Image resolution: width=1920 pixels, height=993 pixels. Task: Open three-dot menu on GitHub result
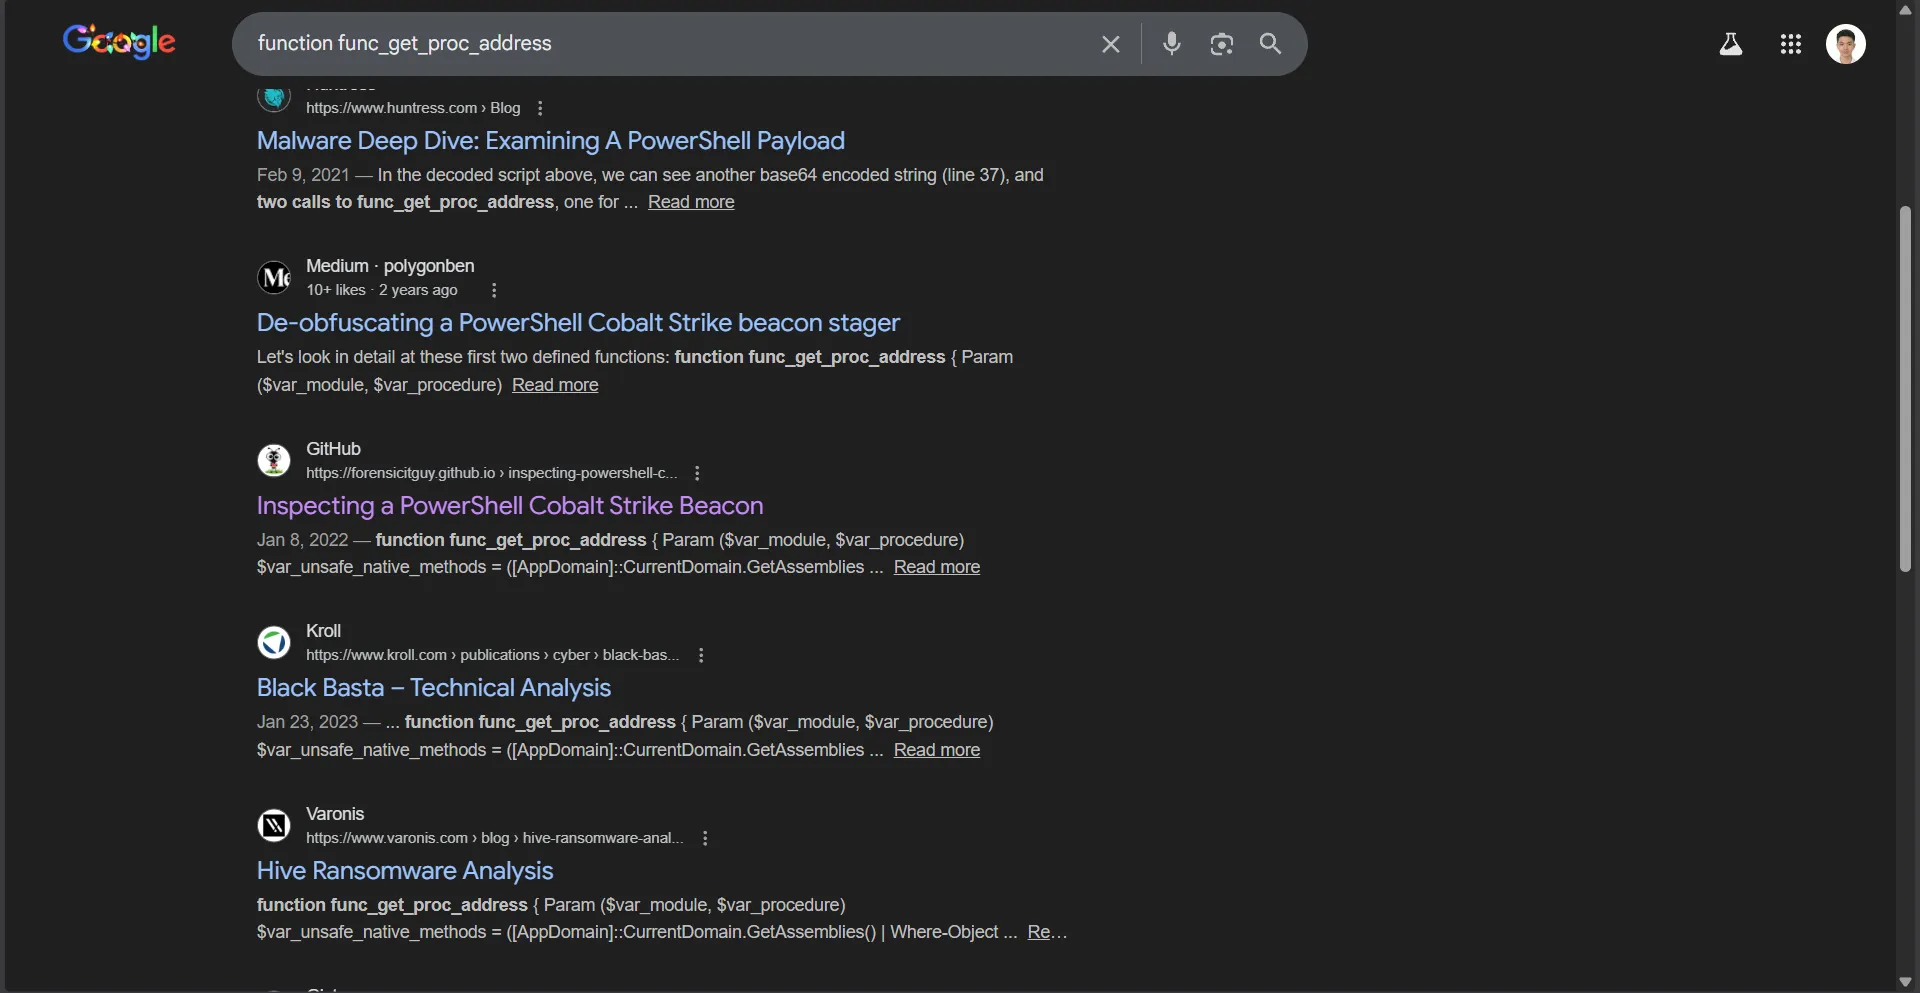click(696, 473)
